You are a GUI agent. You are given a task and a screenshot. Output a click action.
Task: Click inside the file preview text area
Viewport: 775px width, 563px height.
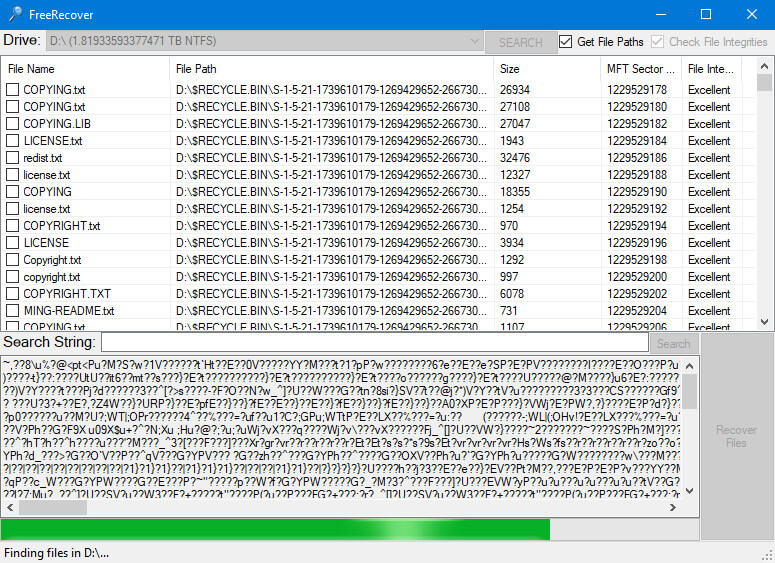(341, 428)
